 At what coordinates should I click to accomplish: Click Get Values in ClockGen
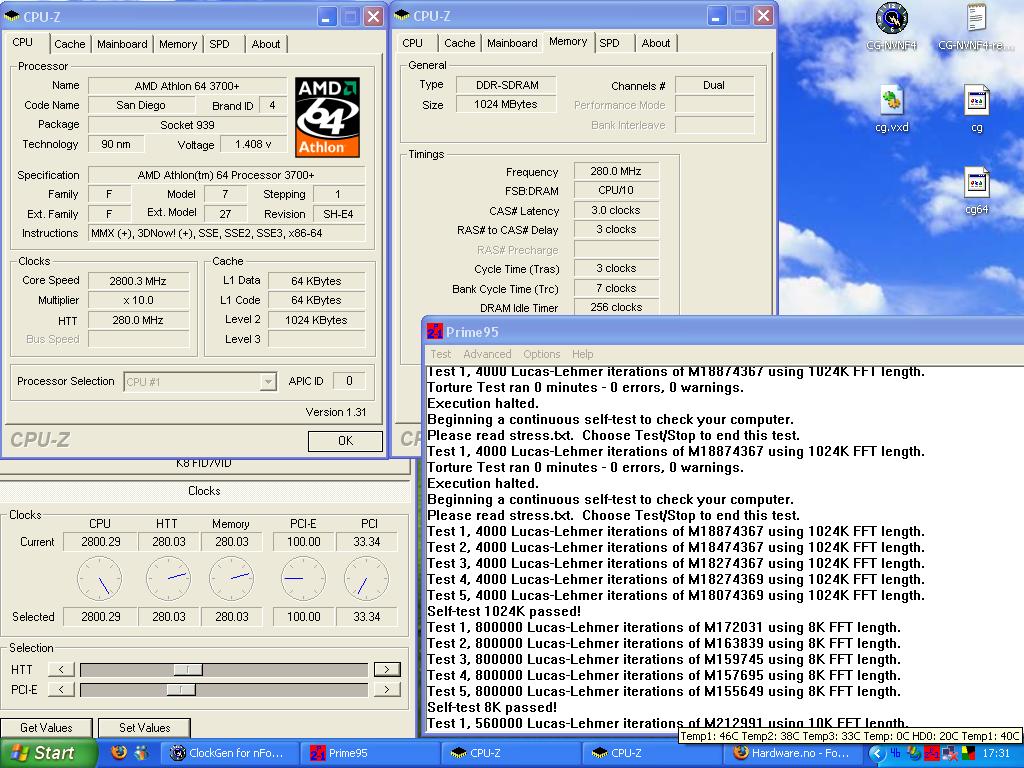click(46, 728)
